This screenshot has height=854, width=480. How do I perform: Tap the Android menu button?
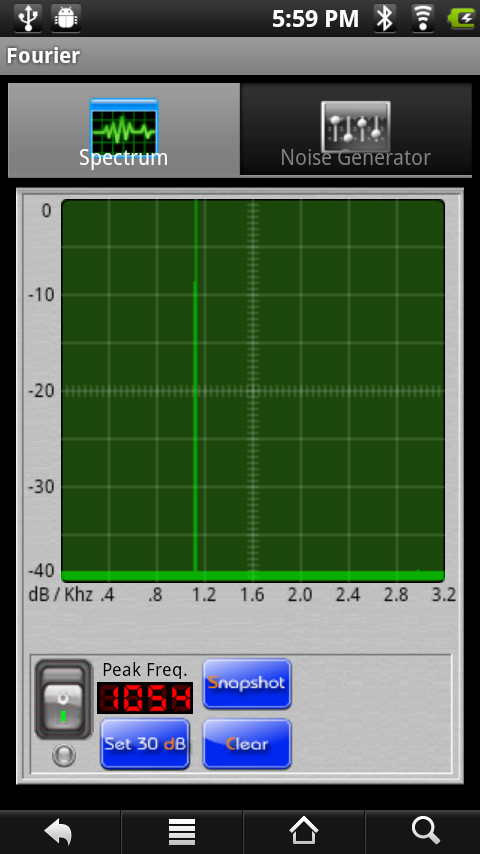coord(181,832)
